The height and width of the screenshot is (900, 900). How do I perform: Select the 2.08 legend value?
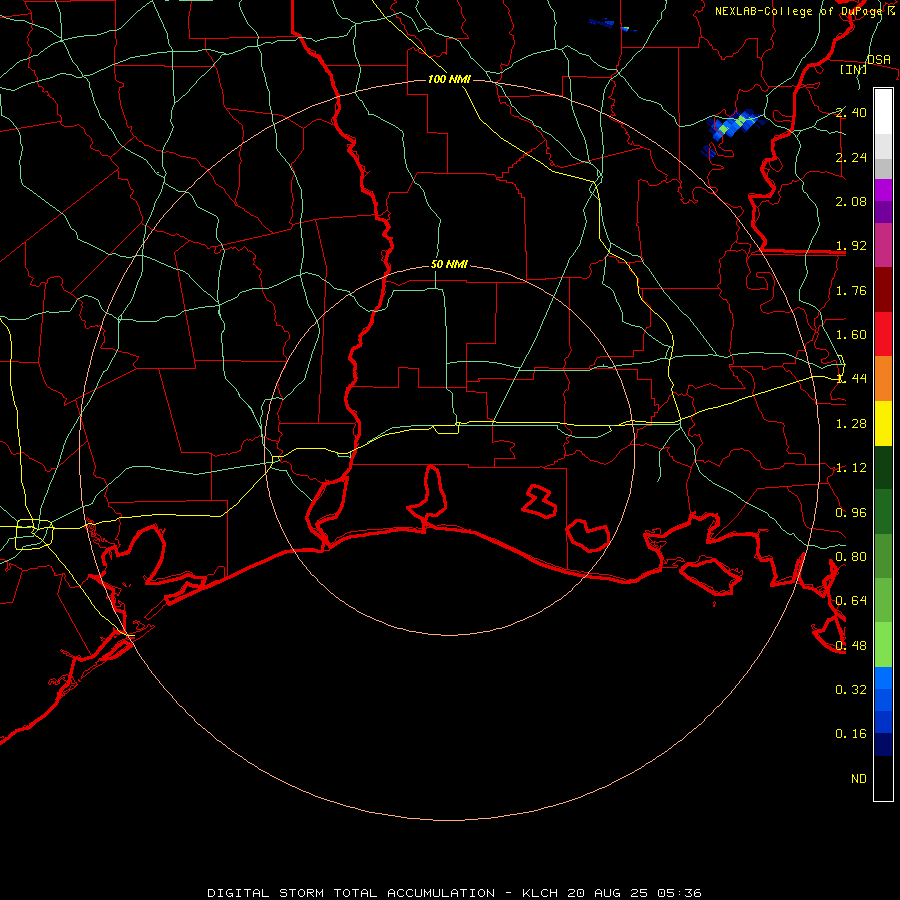pos(851,201)
